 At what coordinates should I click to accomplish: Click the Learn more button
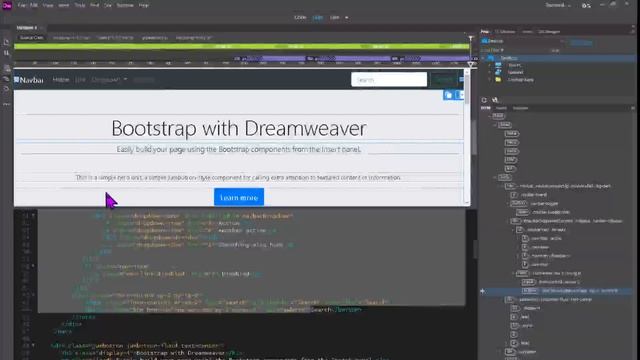[239, 198]
